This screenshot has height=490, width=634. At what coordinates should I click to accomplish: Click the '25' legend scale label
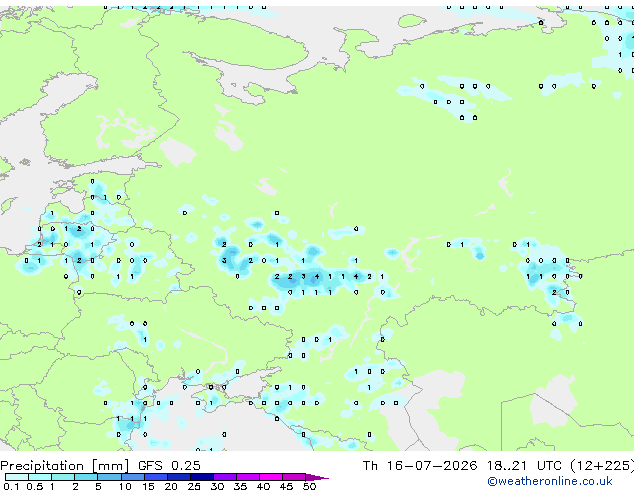tap(194, 486)
